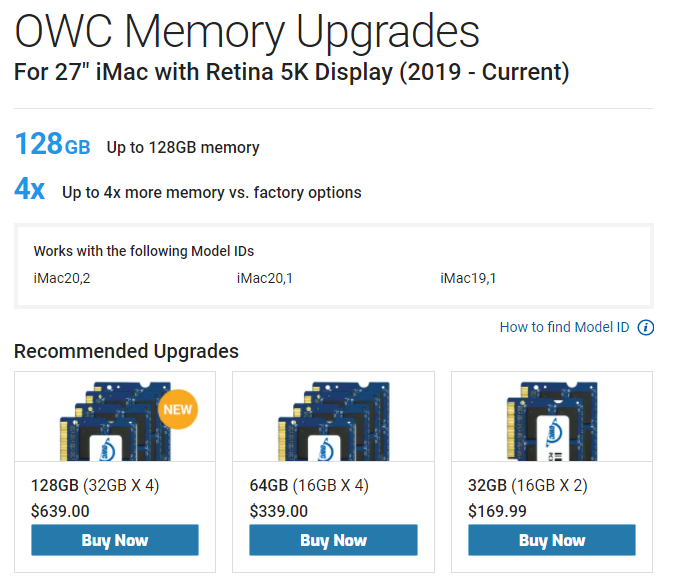The height and width of the screenshot is (579, 678).
Task: Click the info icon beside Model ID link
Action: tap(646, 328)
